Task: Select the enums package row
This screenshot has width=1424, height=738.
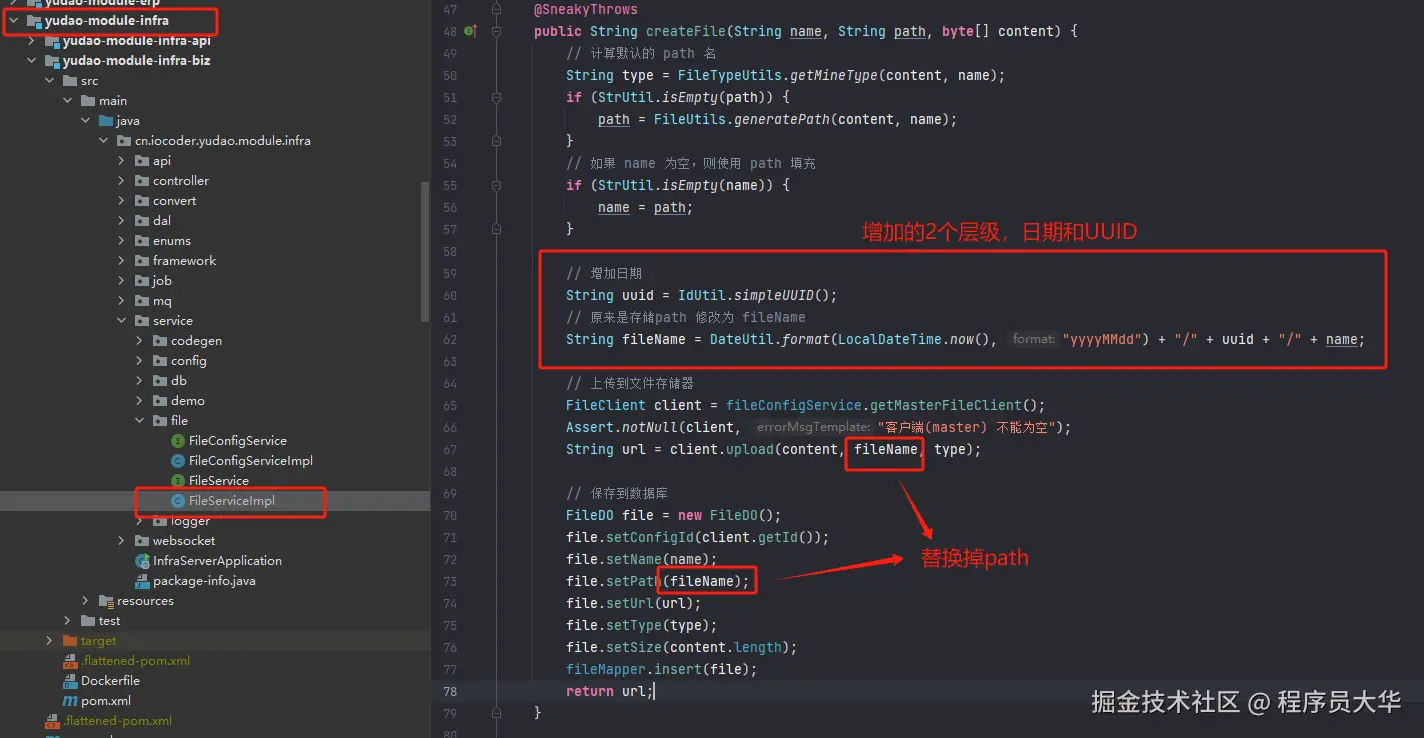Action: (214, 241)
